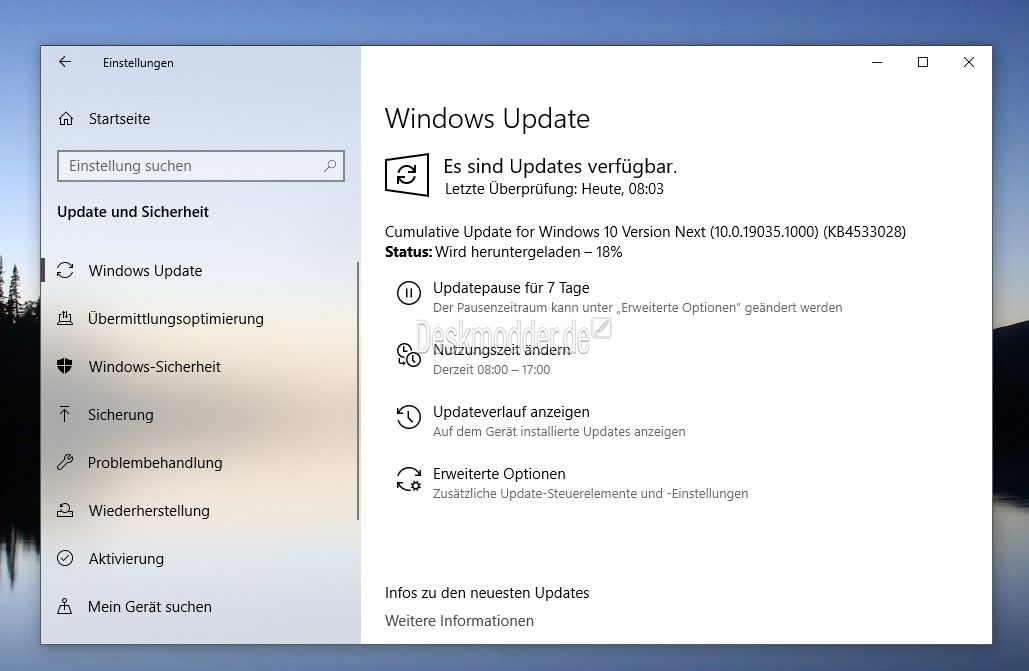Image resolution: width=1029 pixels, height=671 pixels.
Task: Click the clock icon for Nutzungszeit
Action: pyautogui.click(x=409, y=355)
